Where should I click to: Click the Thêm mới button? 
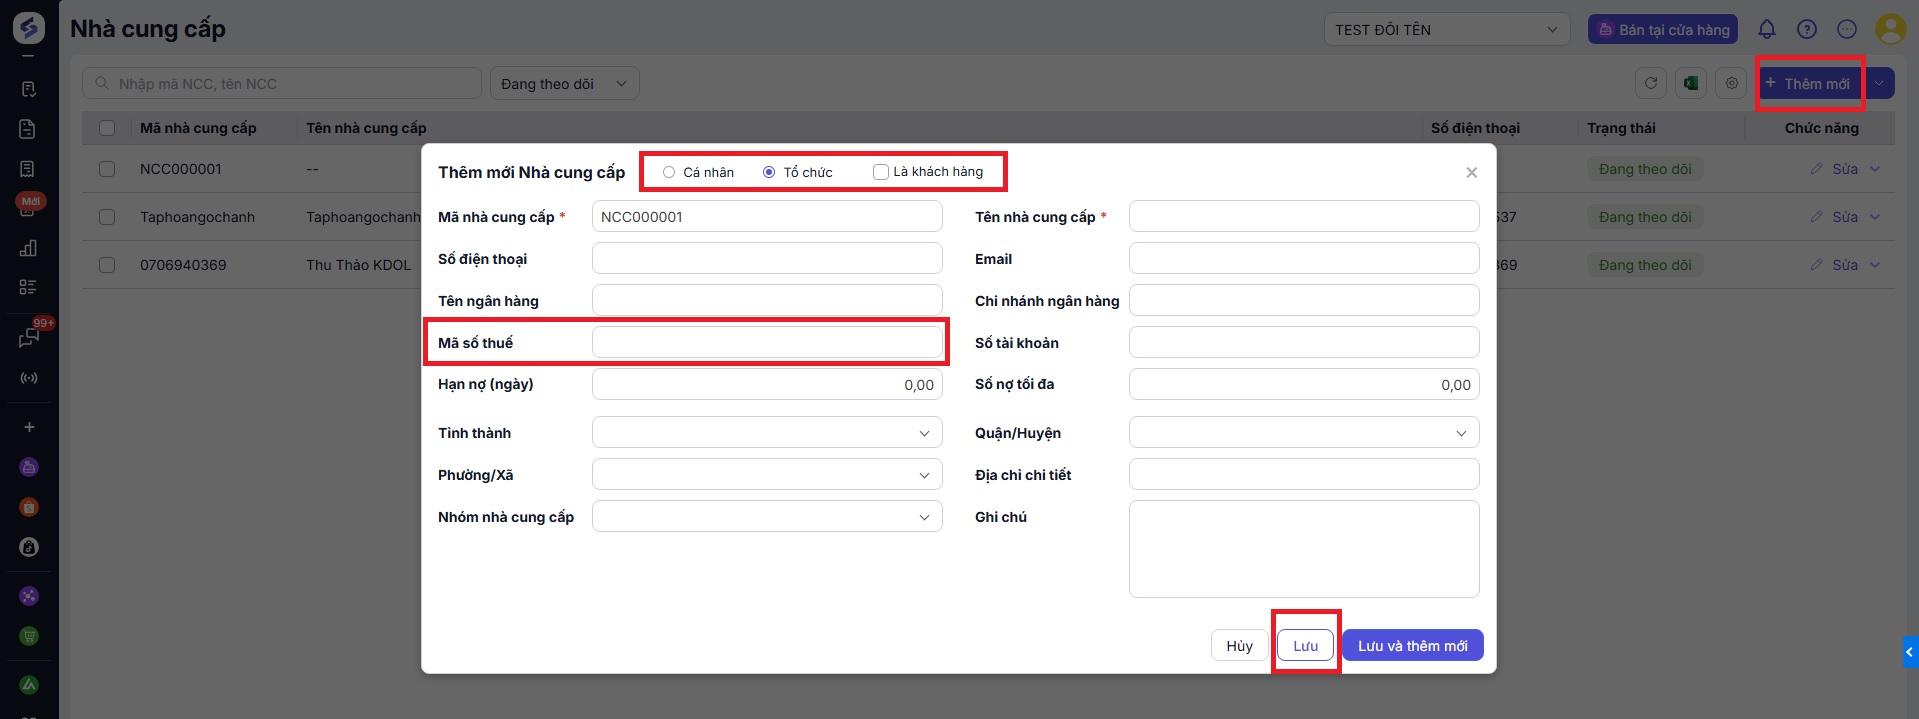(1810, 83)
